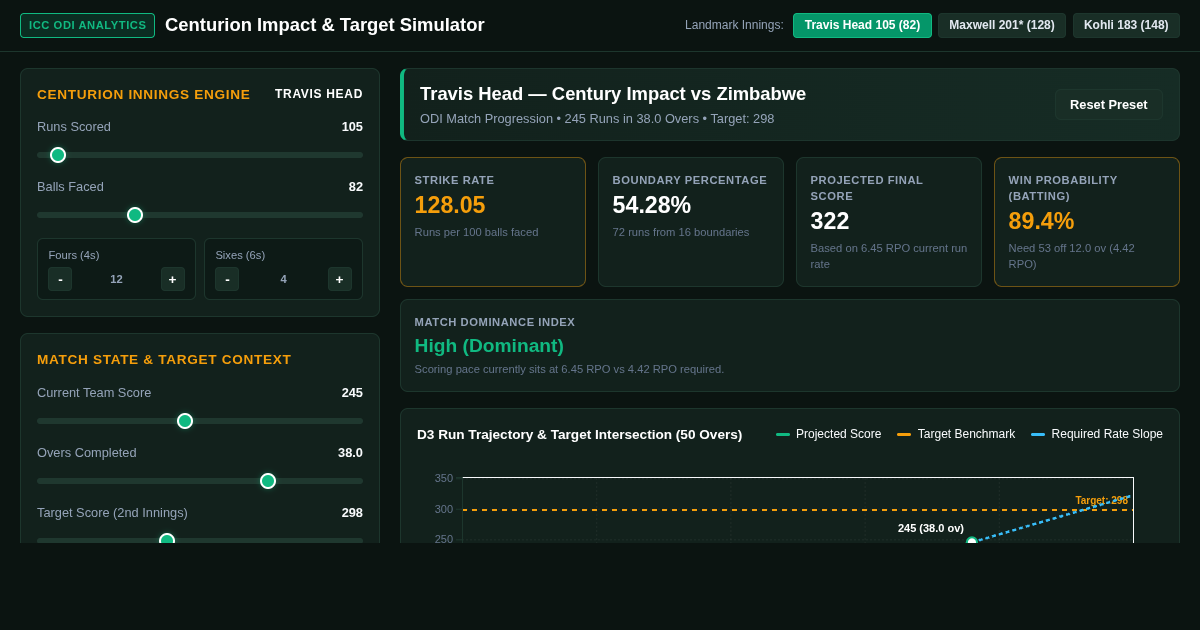Decrease the Fours count with minus
Screen dimensions: 1200x630
click(x=60, y=279)
